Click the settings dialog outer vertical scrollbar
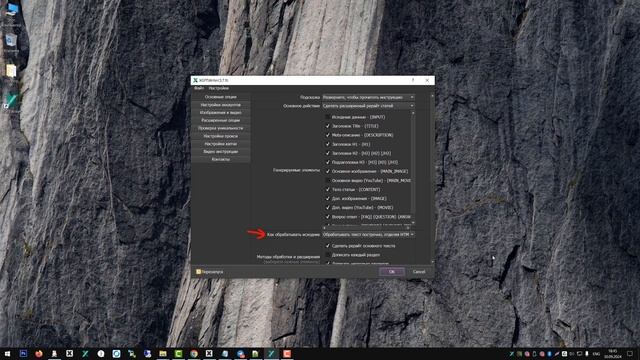640x360 pixels. (x=432, y=179)
